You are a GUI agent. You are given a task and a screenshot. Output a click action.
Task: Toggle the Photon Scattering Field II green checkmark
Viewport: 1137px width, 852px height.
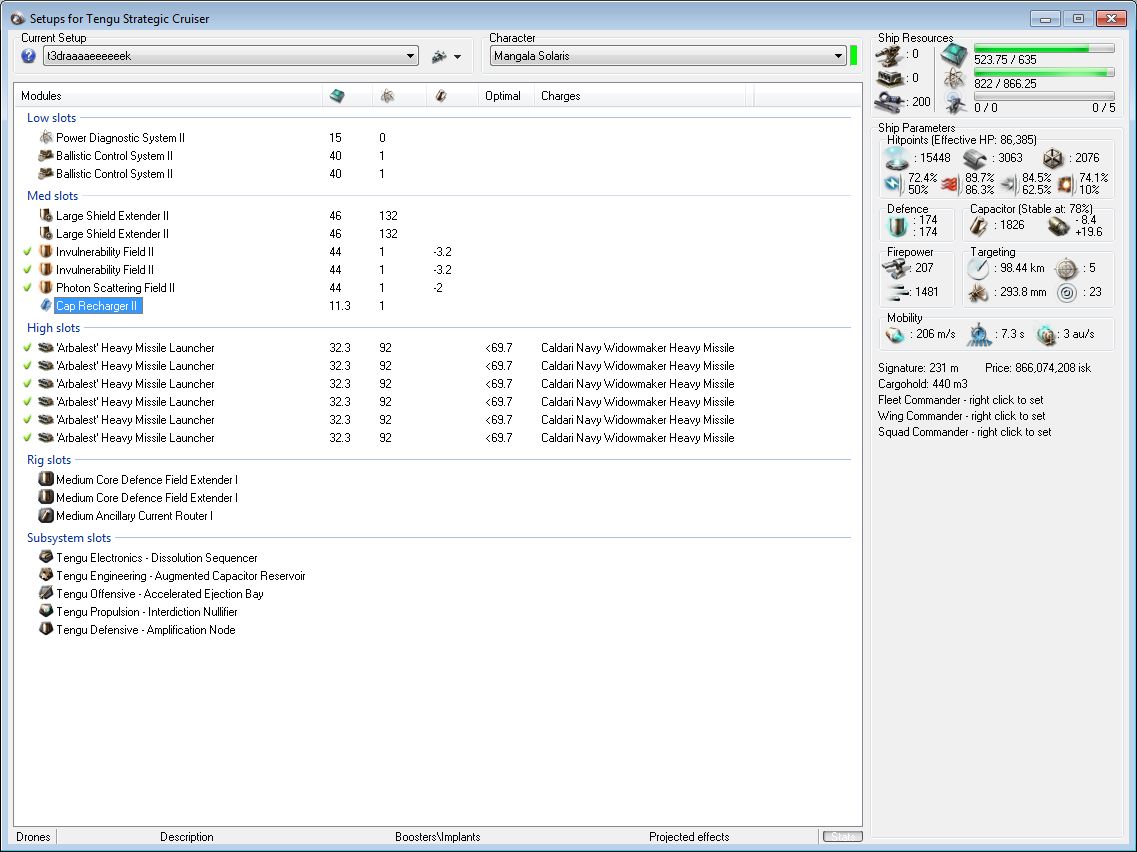click(27, 288)
